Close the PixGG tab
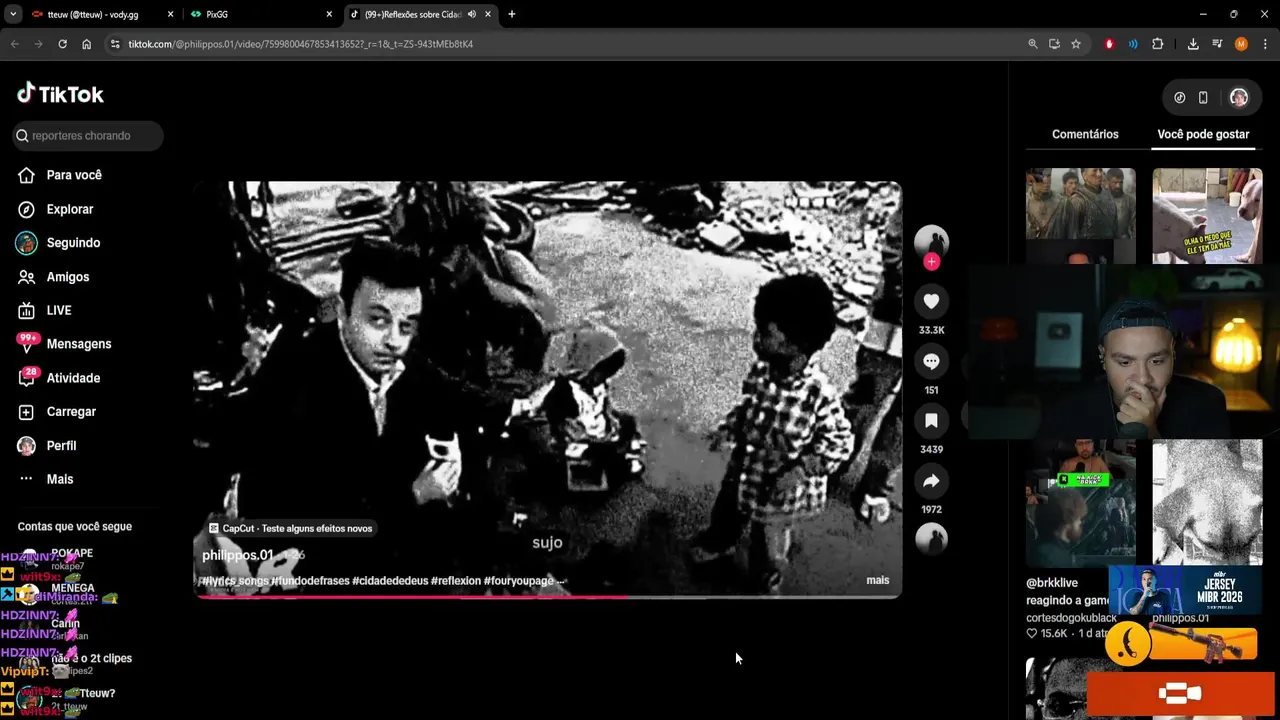Viewport: 1280px width, 720px height. [x=329, y=14]
